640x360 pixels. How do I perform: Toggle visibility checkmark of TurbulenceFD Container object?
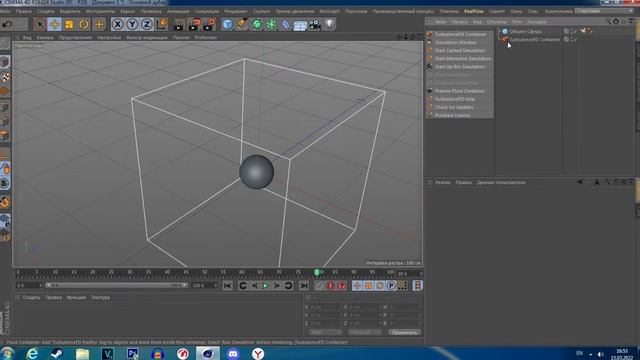coord(575,39)
